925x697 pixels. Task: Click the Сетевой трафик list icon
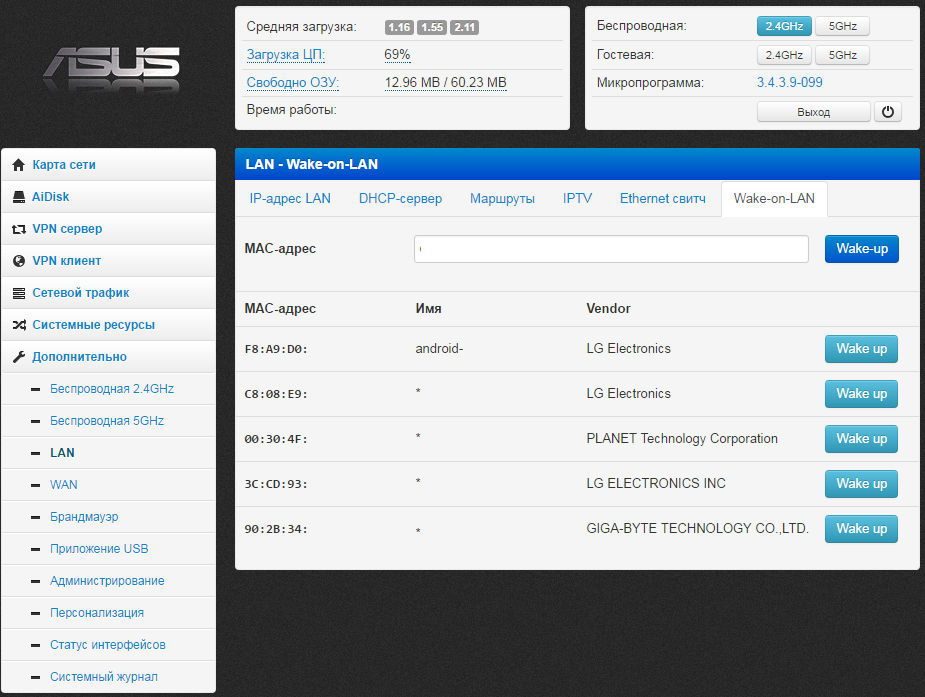click(18, 293)
